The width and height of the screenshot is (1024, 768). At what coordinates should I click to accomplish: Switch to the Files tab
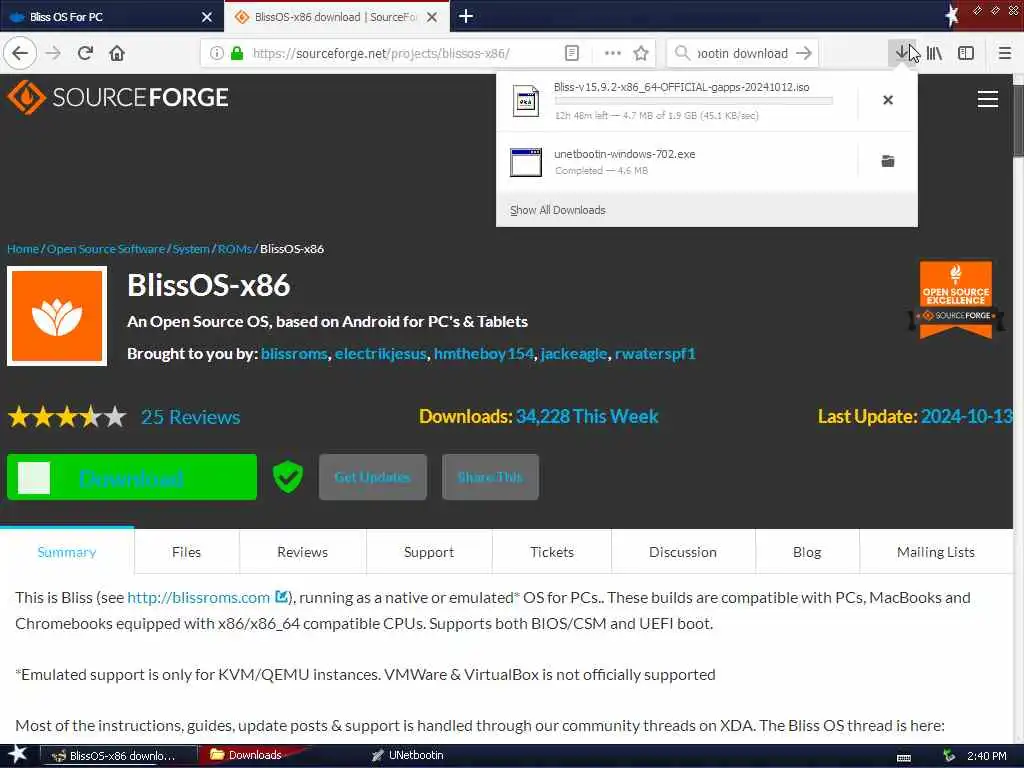pos(186,552)
